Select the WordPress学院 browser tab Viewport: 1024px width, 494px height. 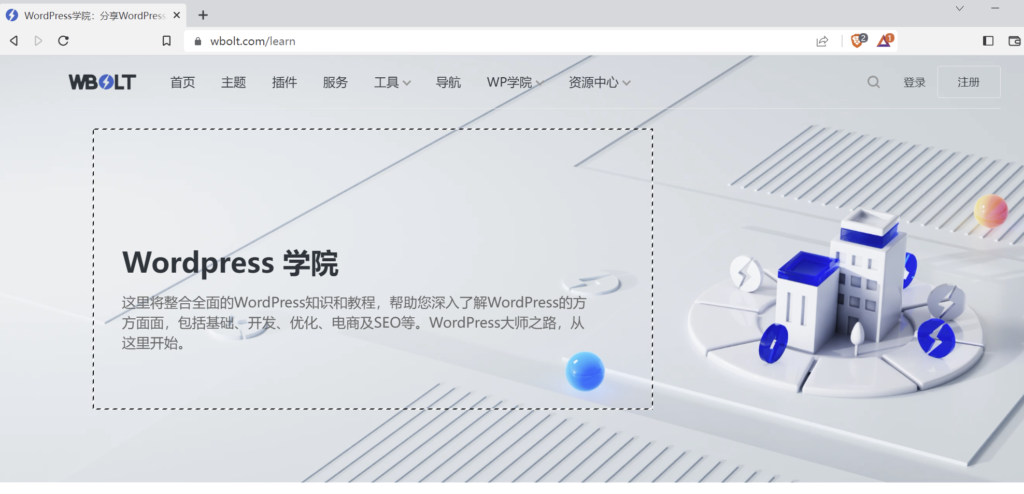(x=93, y=15)
